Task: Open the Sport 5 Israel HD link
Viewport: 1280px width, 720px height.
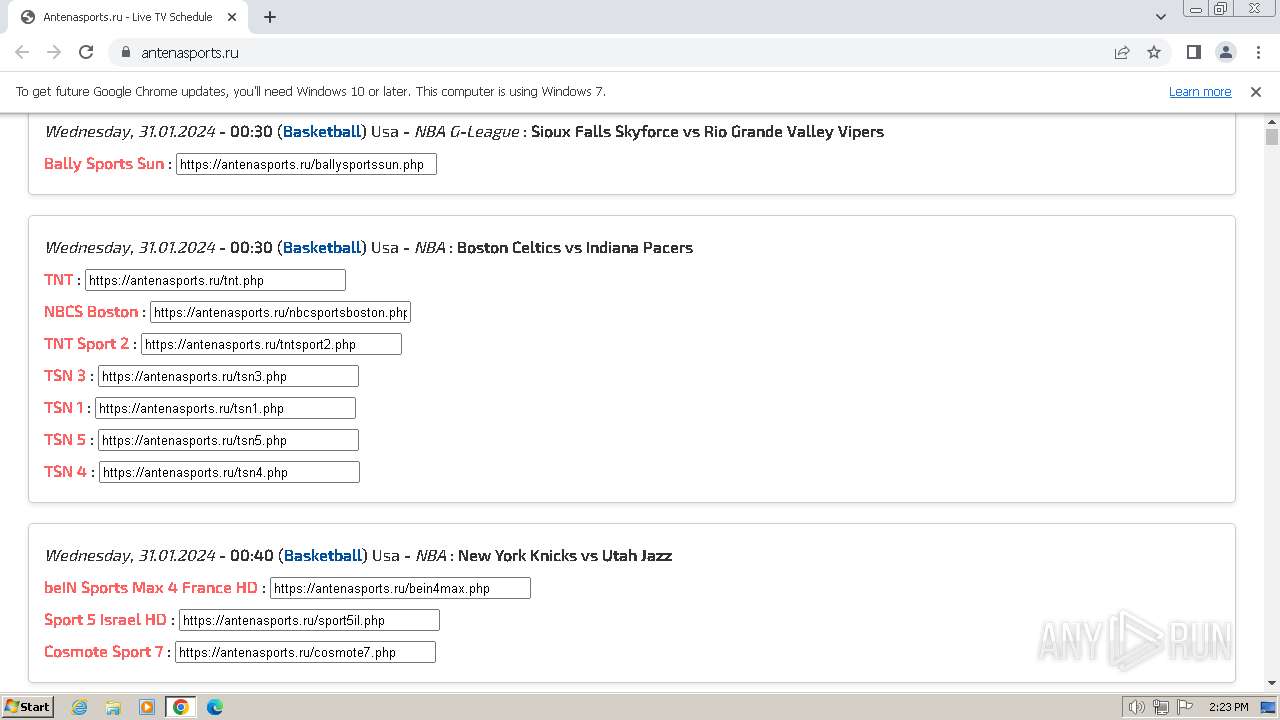Action: (x=105, y=620)
